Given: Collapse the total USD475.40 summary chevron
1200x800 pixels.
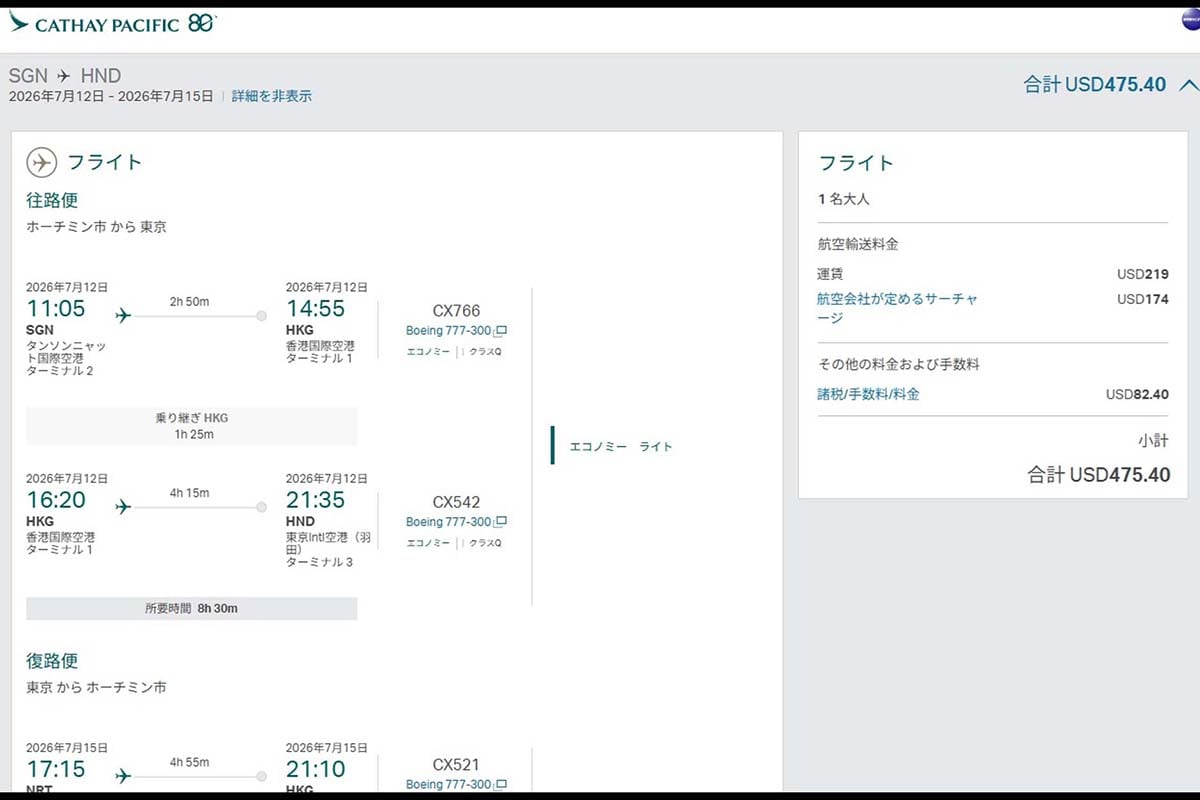Looking at the screenshot, I should click(1189, 84).
